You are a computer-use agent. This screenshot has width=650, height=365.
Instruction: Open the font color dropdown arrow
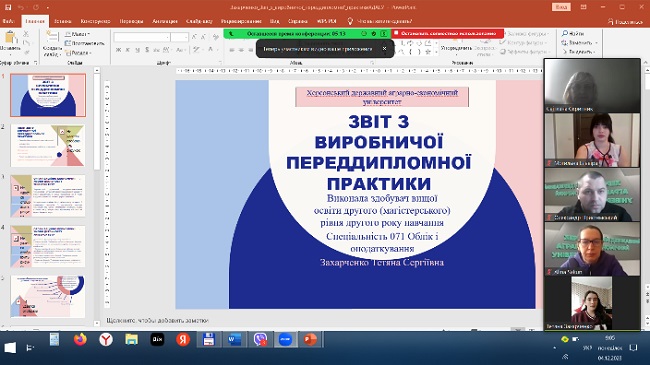[x=217, y=50]
